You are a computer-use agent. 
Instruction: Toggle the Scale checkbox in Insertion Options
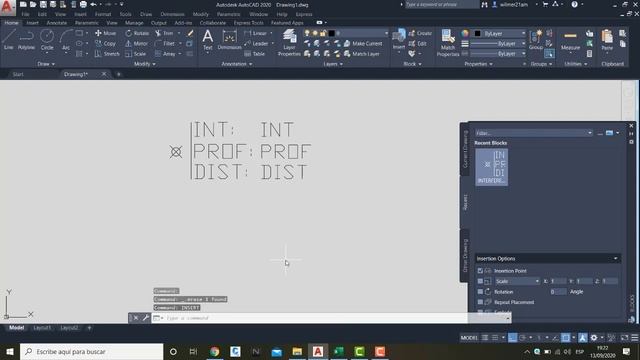pos(480,281)
